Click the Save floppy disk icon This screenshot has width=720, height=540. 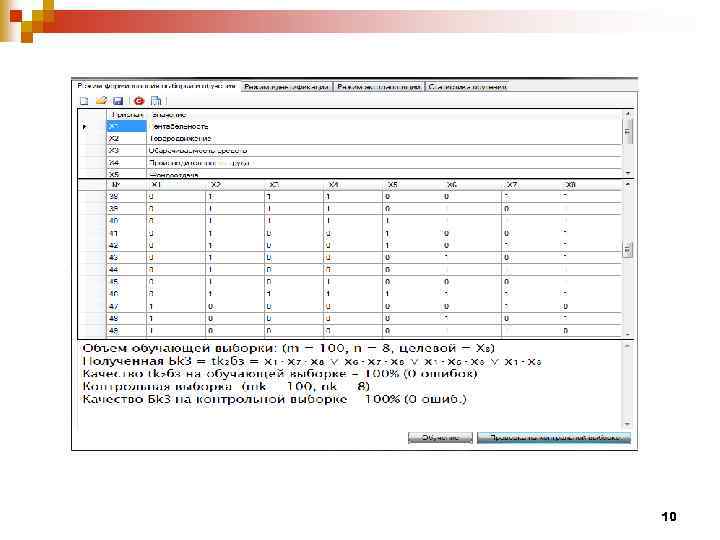[118, 101]
